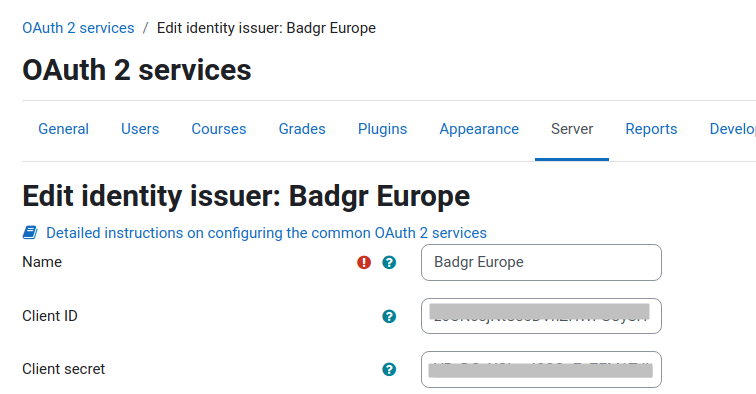The image size is (756, 394).
Task: Open the Plugins tab
Action: [382, 129]
